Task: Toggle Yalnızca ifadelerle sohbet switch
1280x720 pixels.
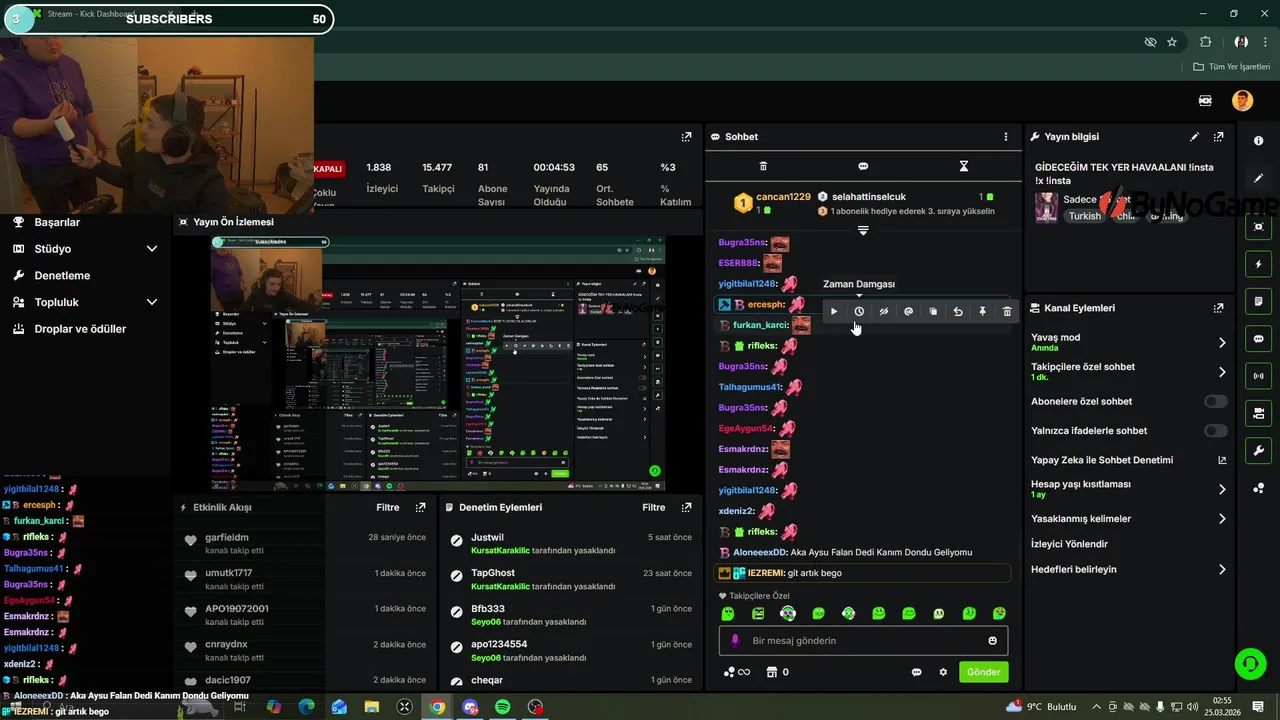Action: pyautogui.click(x=1216, y=431)
